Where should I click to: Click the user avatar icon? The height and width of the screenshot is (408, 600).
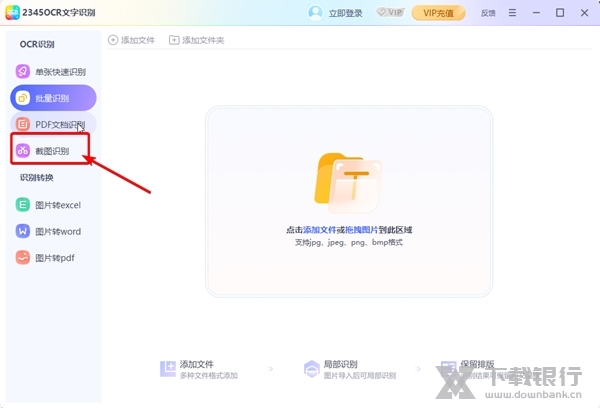point(315,13)
